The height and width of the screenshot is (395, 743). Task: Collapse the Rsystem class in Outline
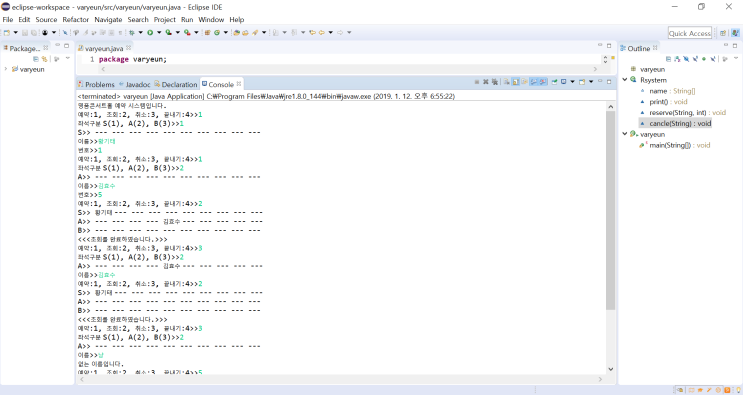[625, 80]
